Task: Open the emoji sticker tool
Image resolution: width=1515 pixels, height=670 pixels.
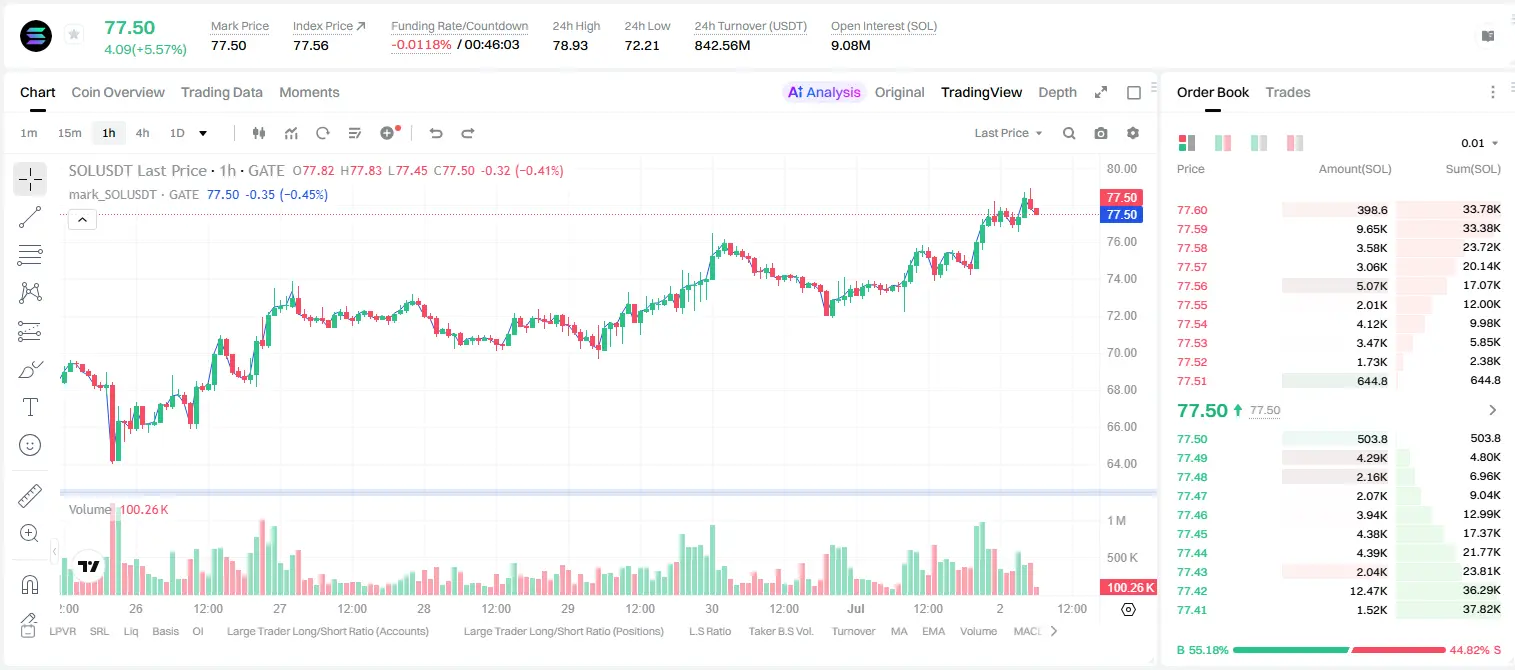Action: [30, 445]
